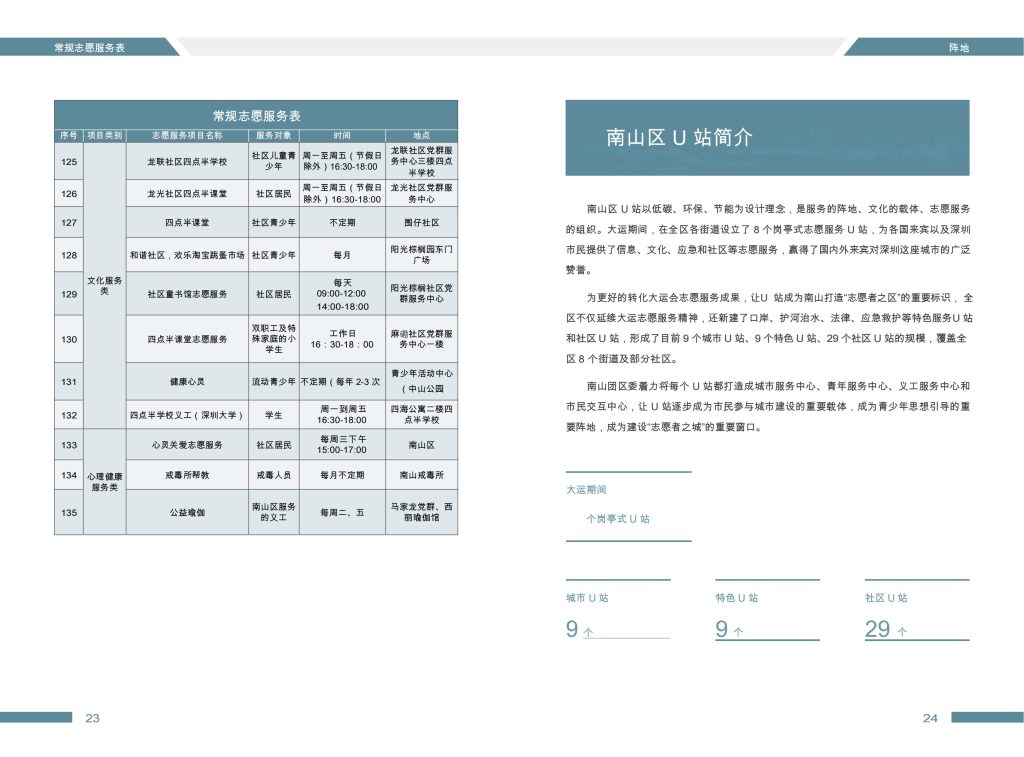Click the '四海公寓二楼四点半学校' location cell
This screenshot has width=1024, height=757.
(421, 415)
